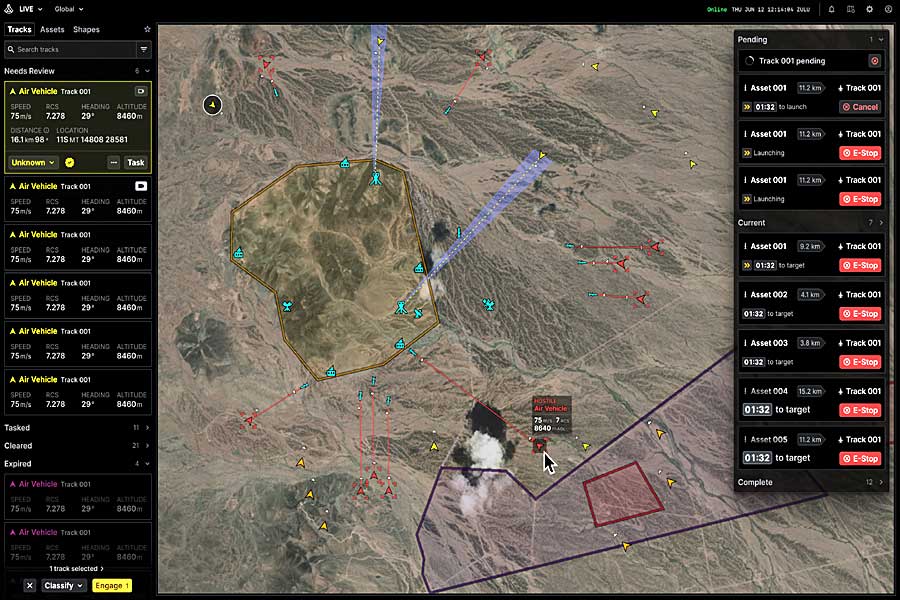Viewport: 900px width, 600px height.
Task: Switch to the Assets tab
Action: click(x=52, y=30)
